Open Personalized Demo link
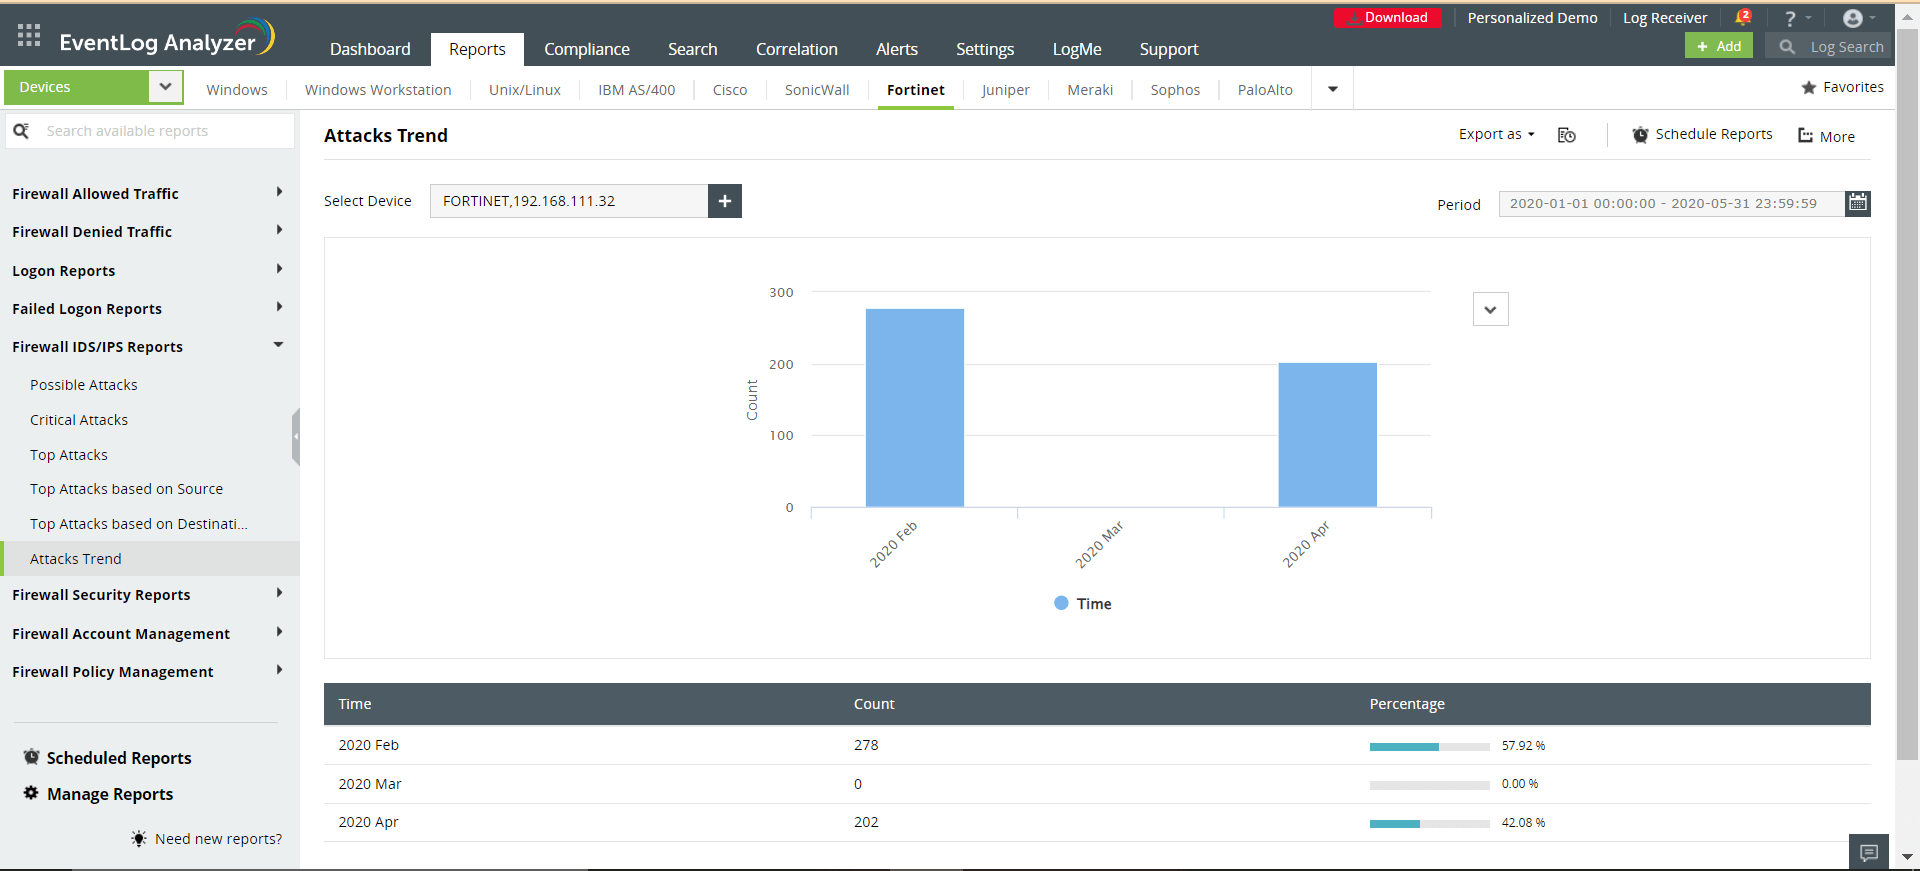This screenshot has width=1920, height=871. coord(1532,18)
